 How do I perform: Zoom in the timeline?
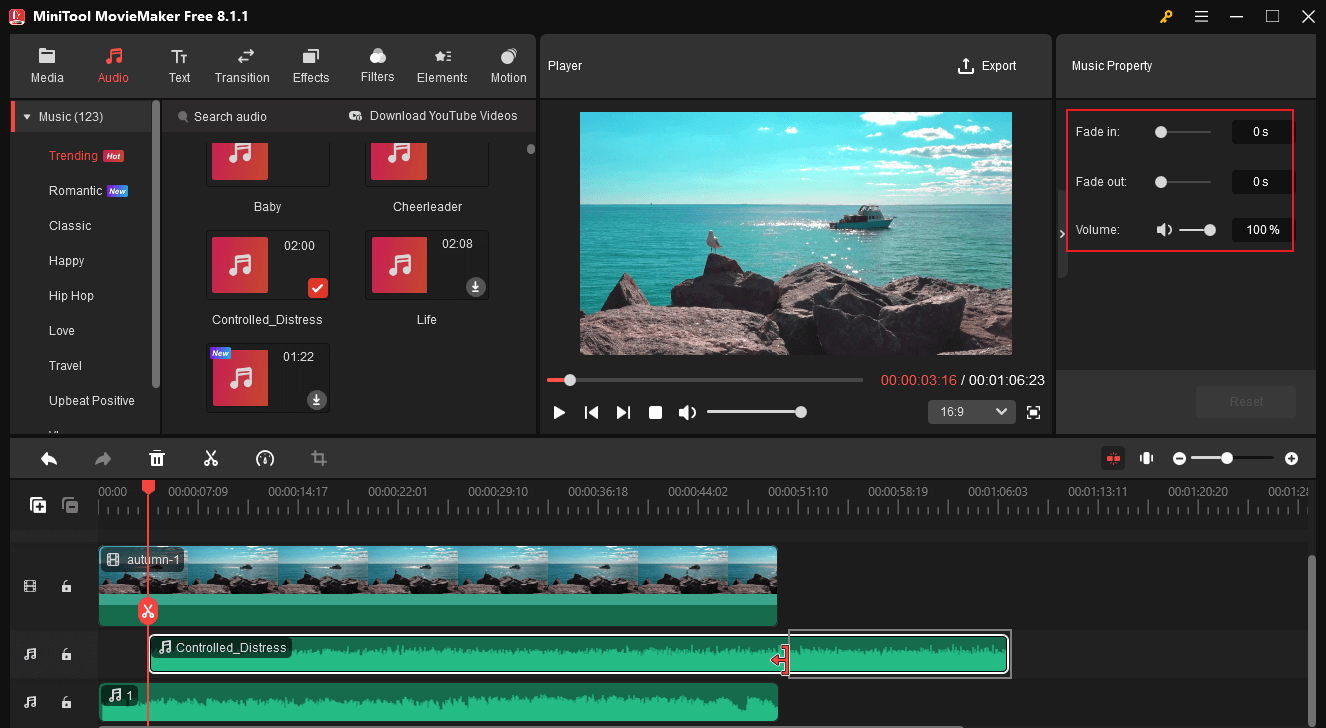tap(1292, 458)
